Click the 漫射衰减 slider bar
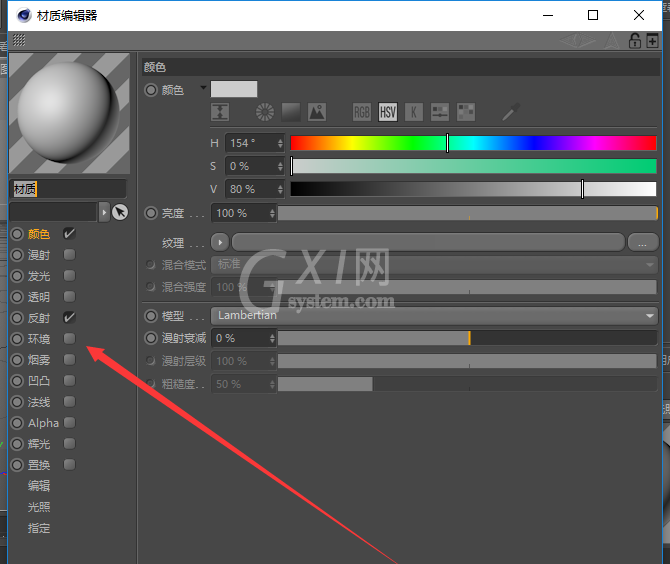The height and width of the screenshot is (564, 670). pos(468,338)
